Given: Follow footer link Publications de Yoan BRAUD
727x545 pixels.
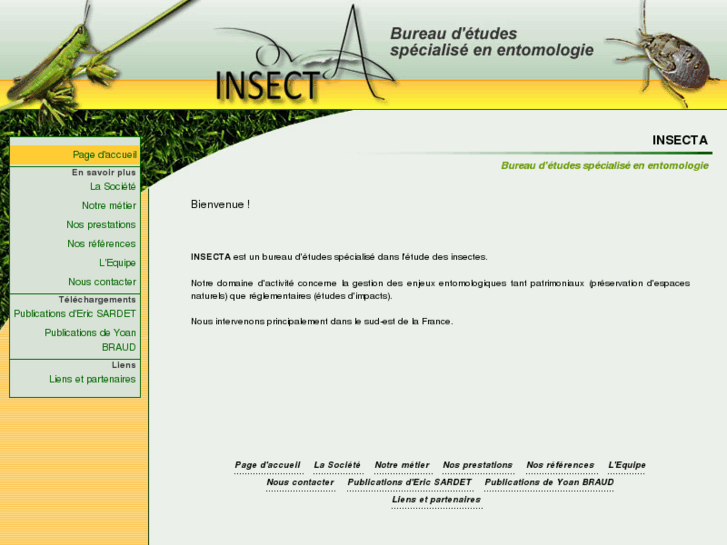Looking at the screenshot, I should 549,482.
